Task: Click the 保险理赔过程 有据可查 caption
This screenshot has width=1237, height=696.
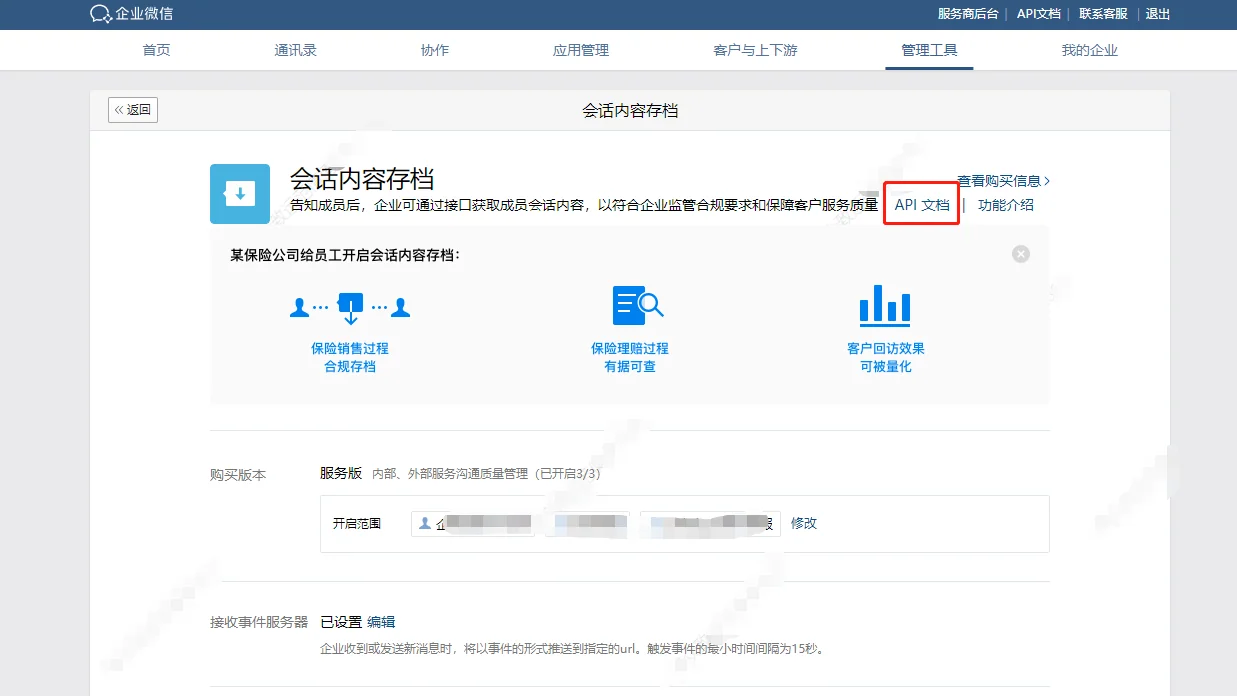Action: 630,358
